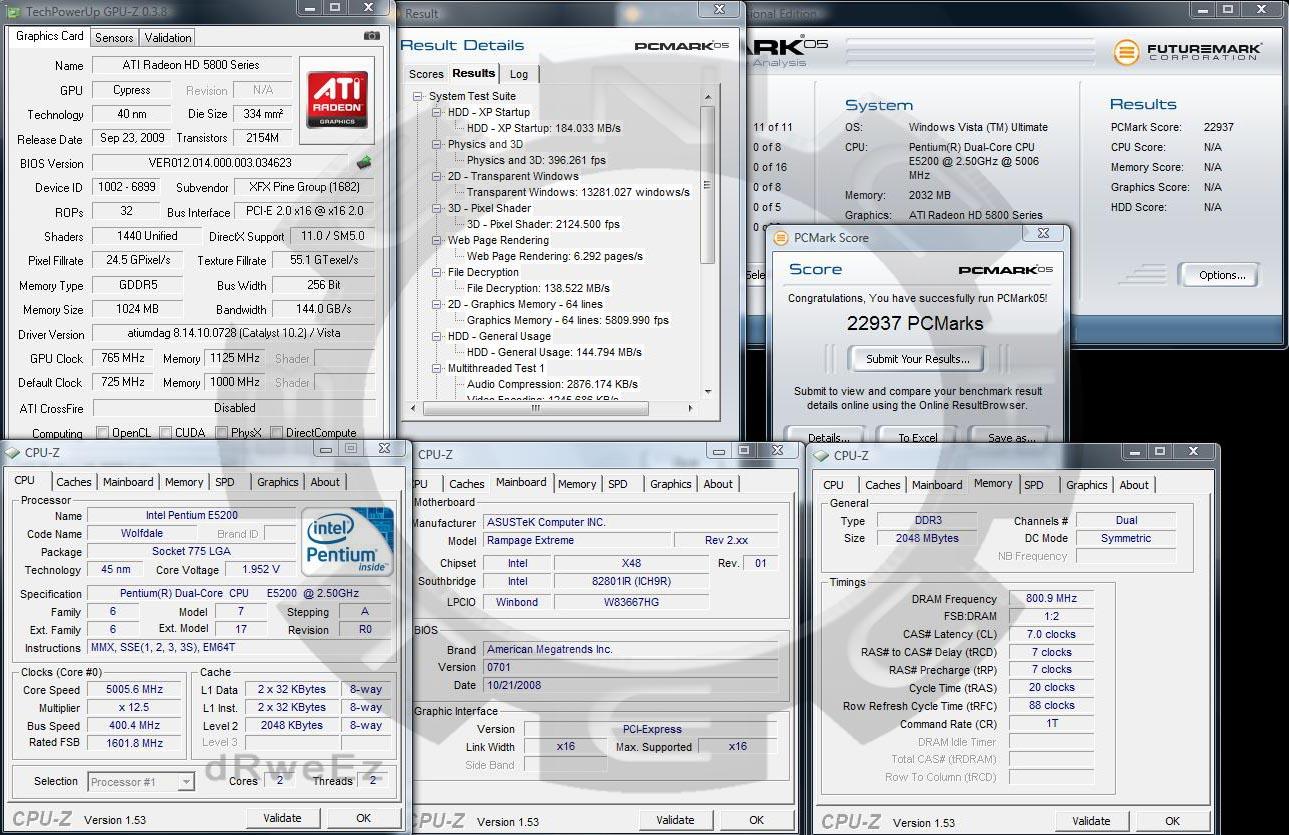
Task: Collapse the 3D - Pixel Shader node
Action: [436, 208]
